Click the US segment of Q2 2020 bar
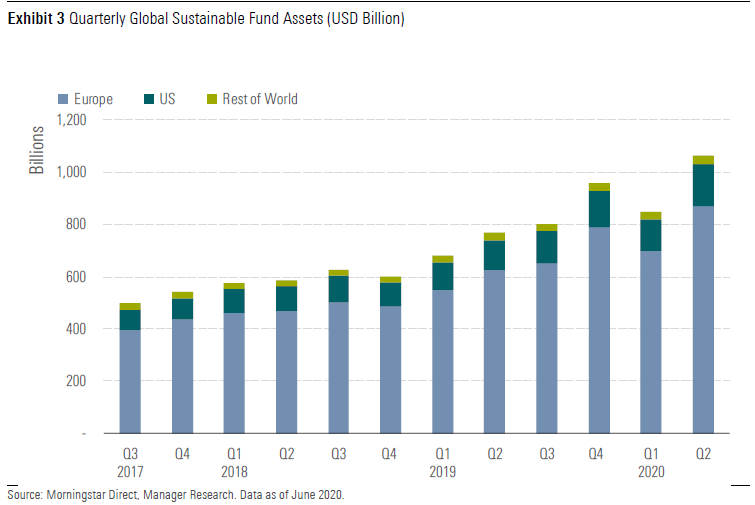Viewport: 755px width, 505px height. pos(703,185)
